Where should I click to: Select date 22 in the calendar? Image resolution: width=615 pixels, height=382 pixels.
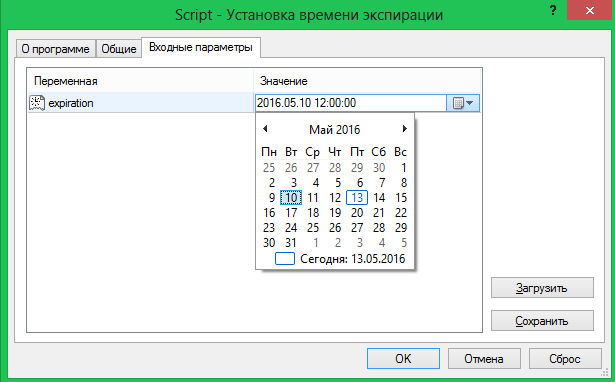(400, 213)
